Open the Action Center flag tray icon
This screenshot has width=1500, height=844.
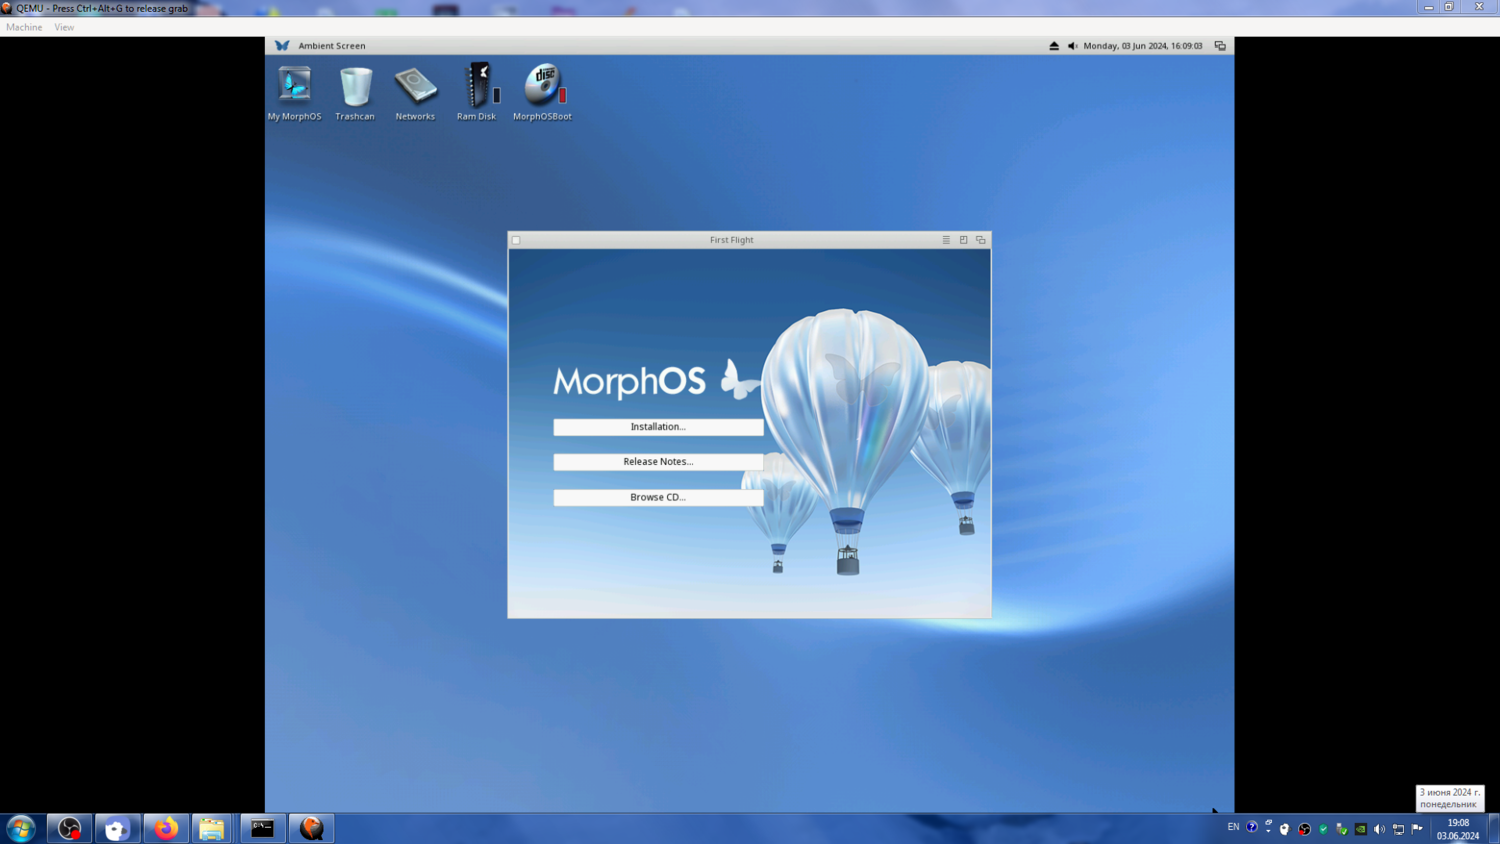(1417, 829)
